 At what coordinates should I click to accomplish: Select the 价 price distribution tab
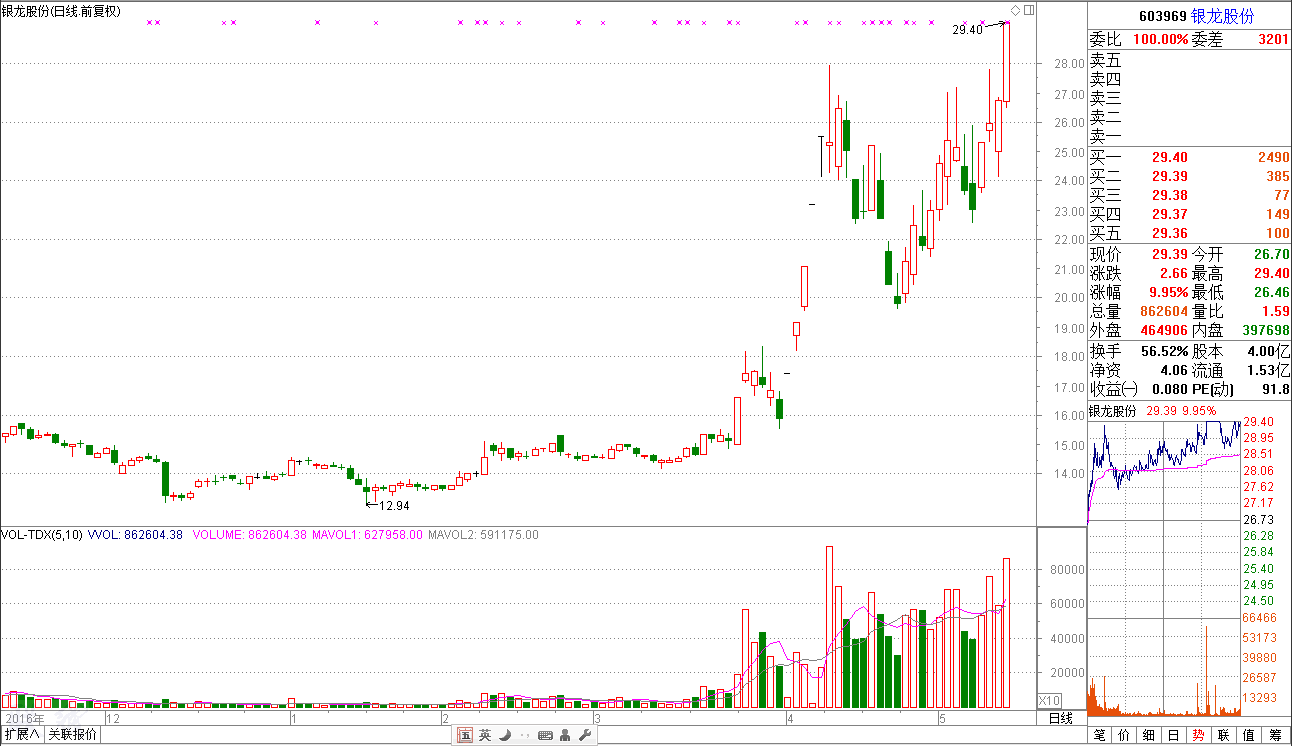point(1124,736)
